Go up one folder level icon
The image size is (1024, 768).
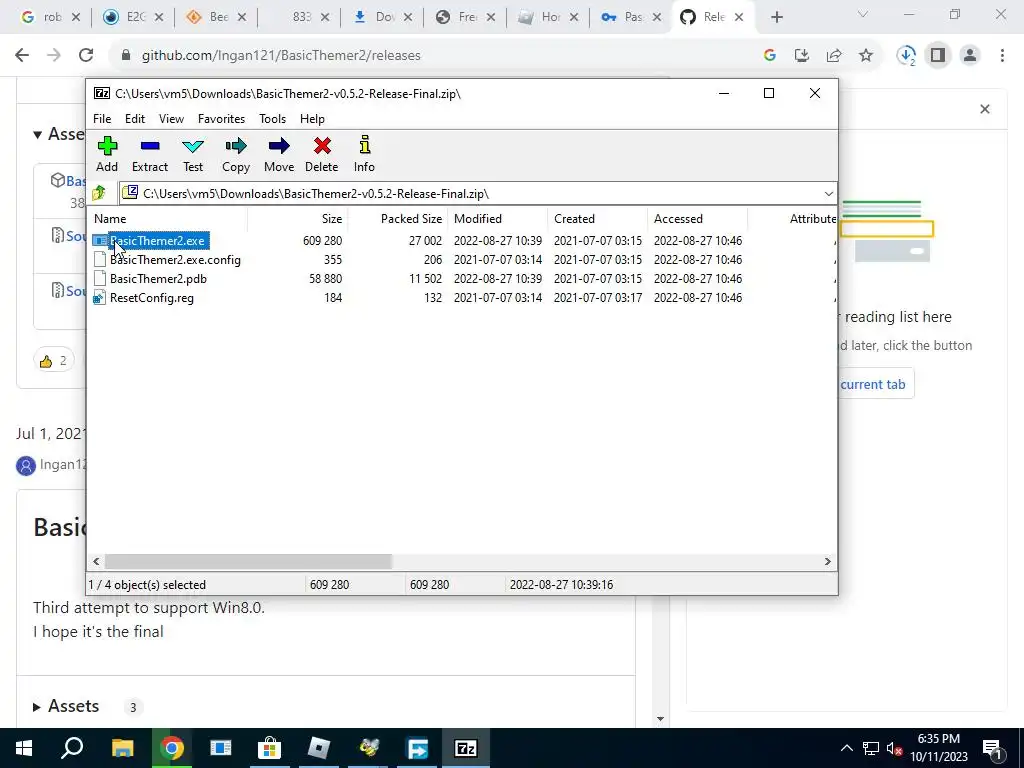pos(99,193)
